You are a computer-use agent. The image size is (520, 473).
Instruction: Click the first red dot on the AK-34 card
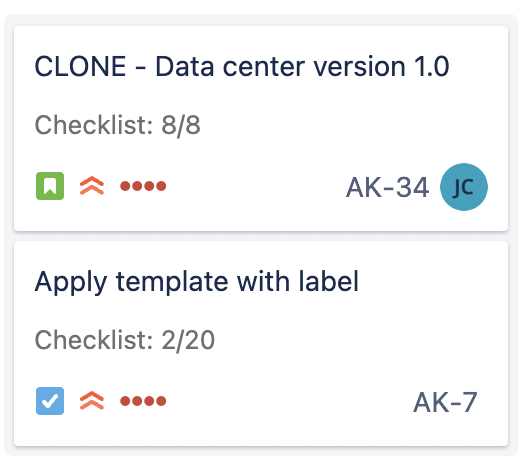click(x=125, y=186)
